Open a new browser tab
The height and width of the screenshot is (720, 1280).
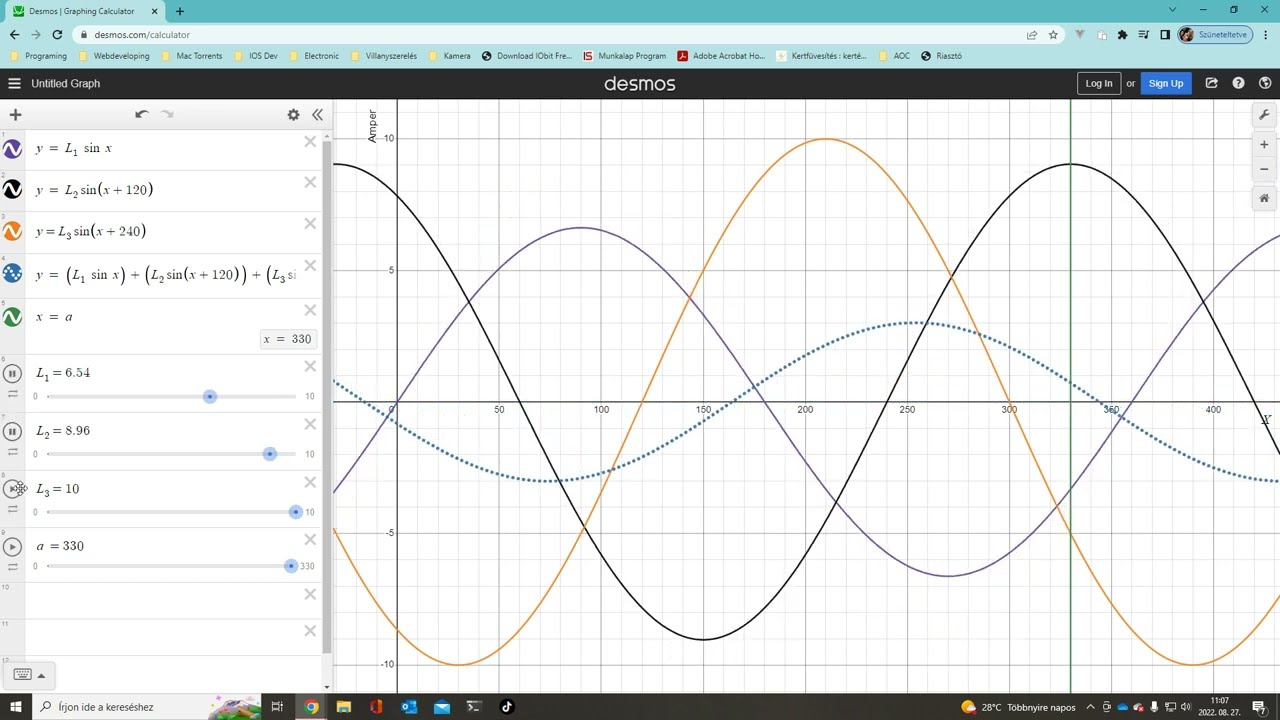tap(180, 11)
